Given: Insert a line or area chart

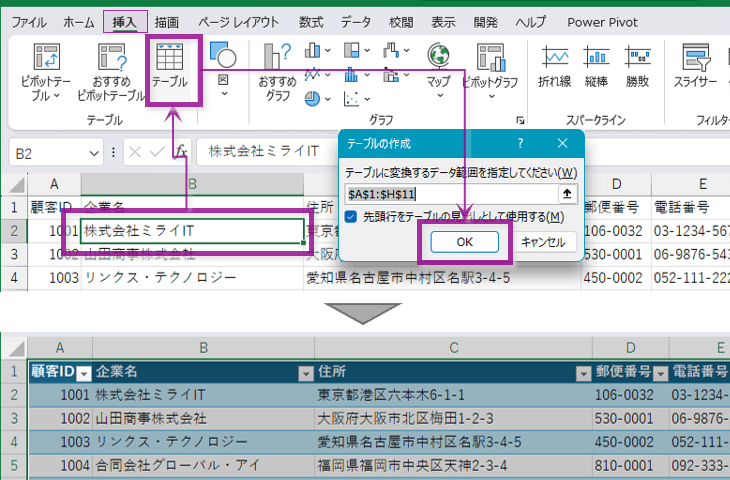Looking at the screenshot, I should pos(312,74).
